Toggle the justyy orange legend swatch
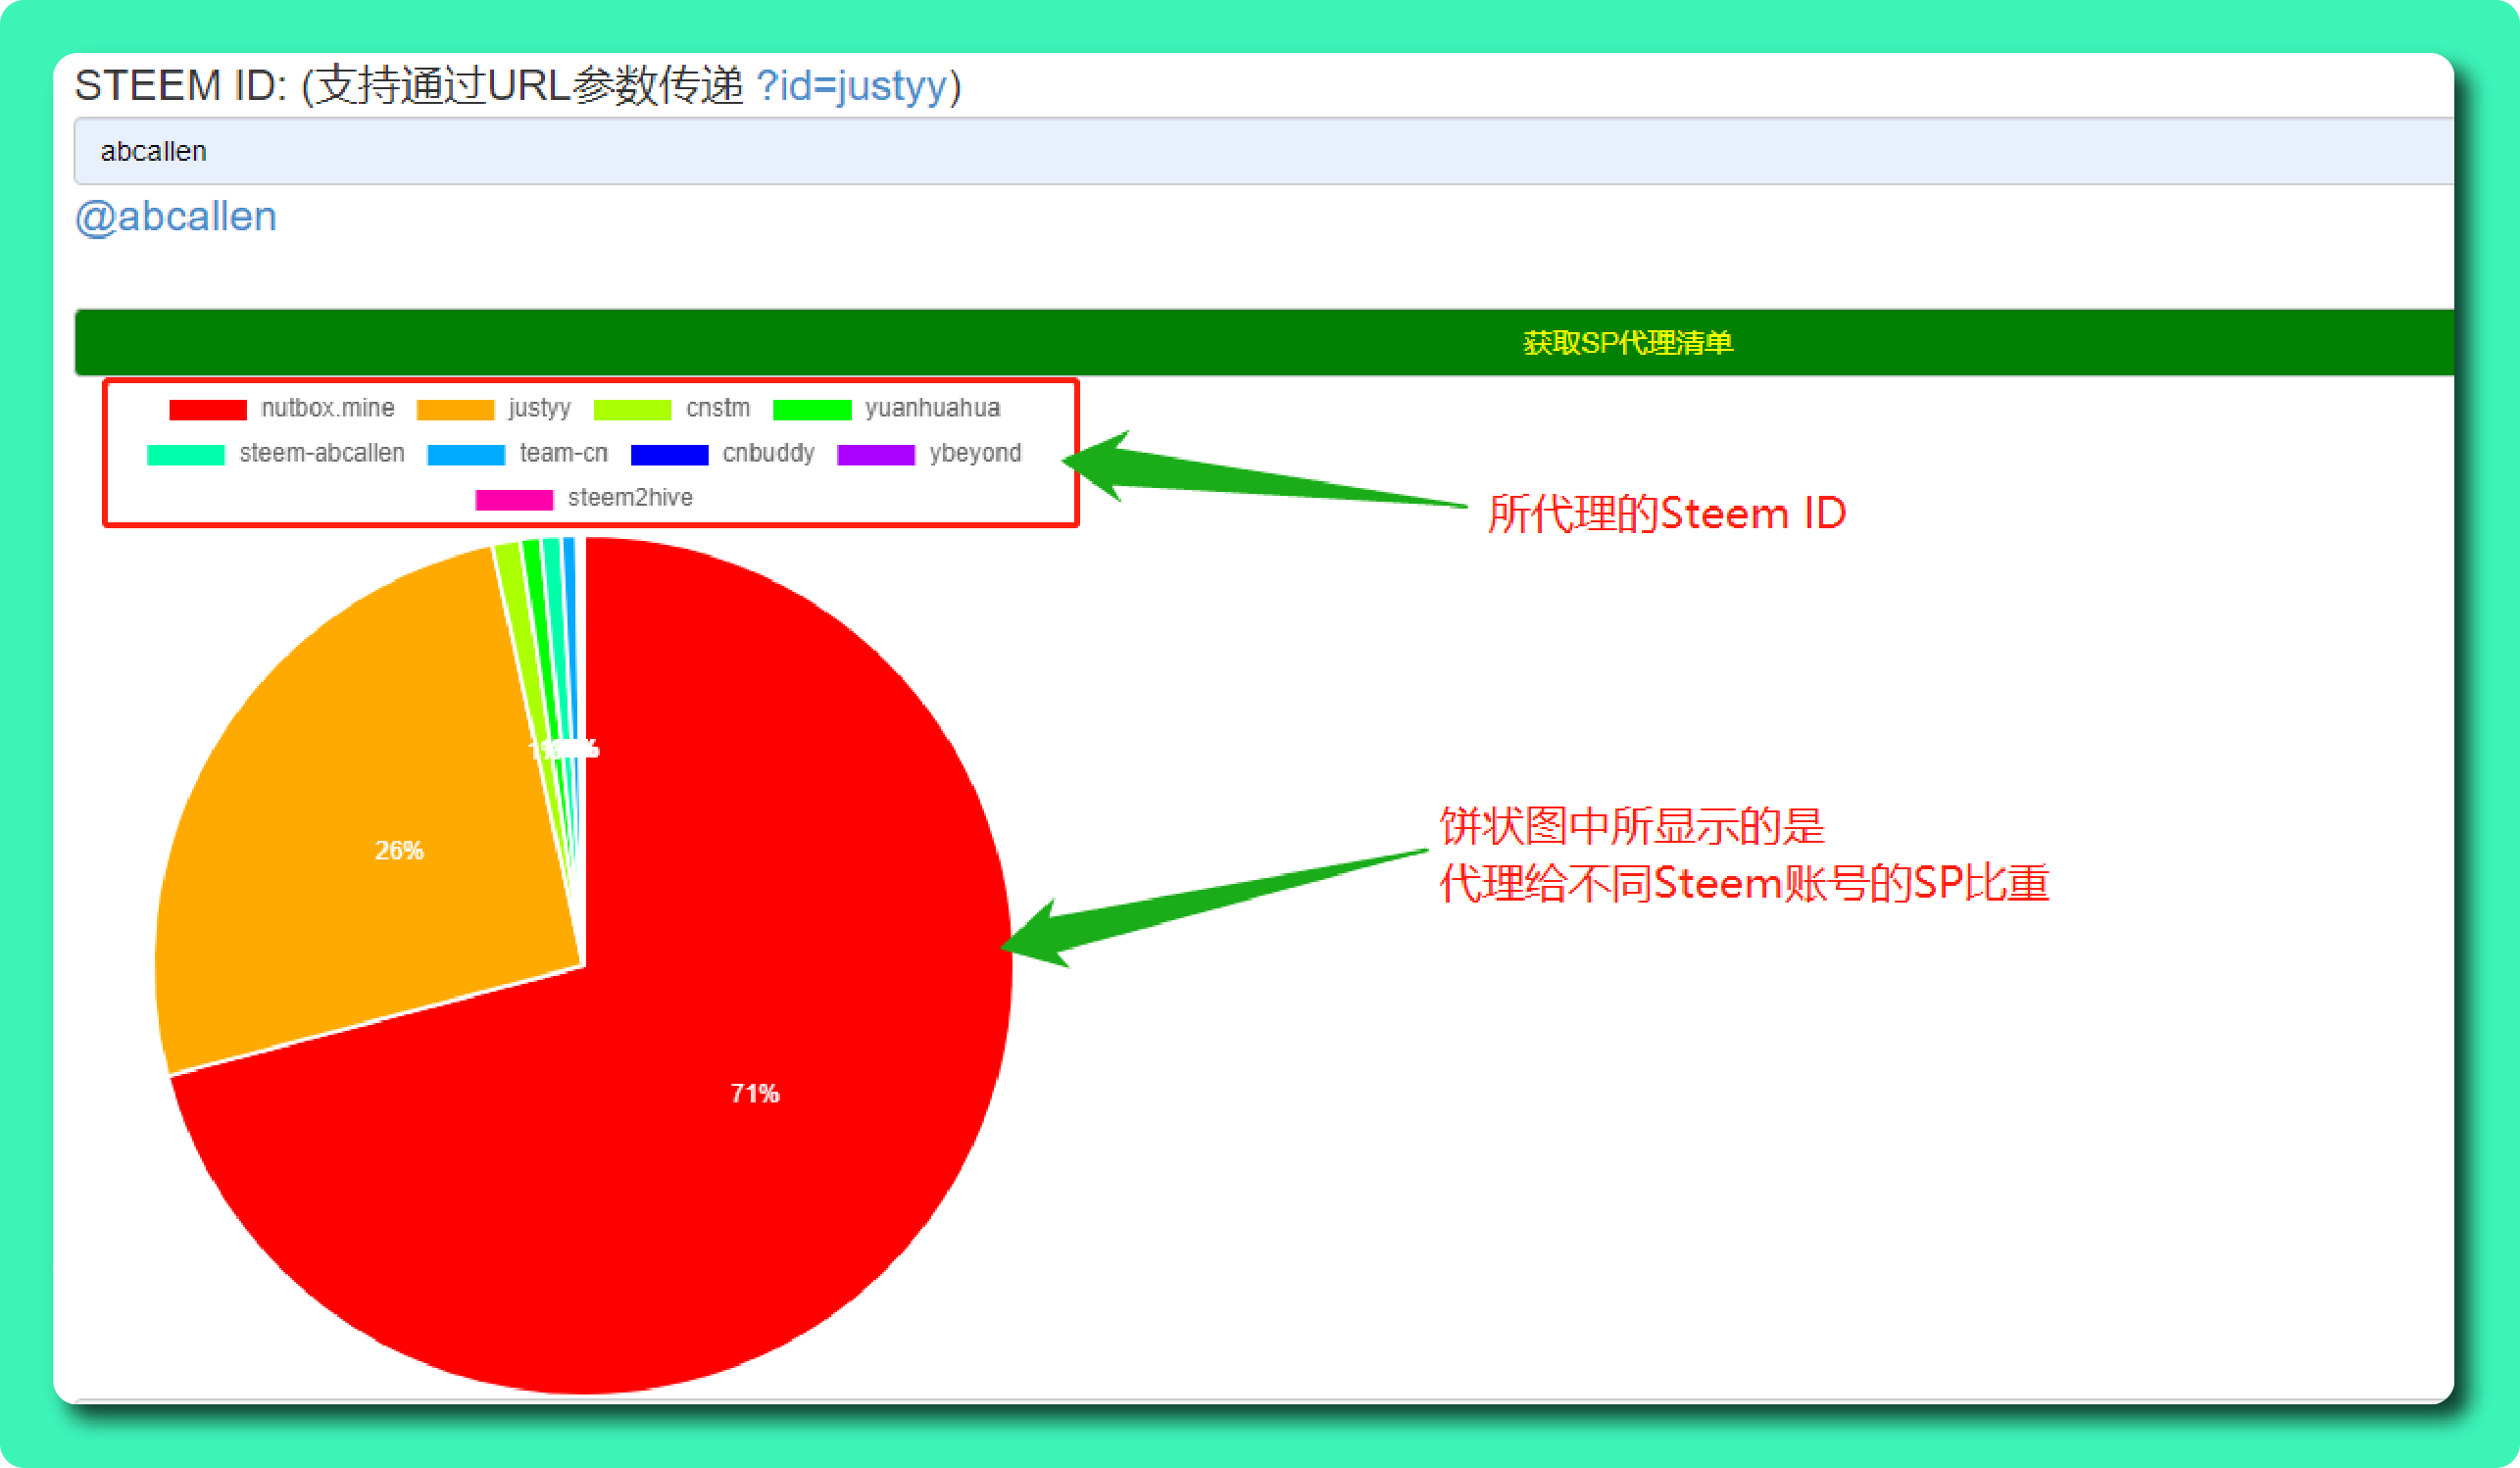The height and width of the screenshot is (1468, 2520). coord(455,410)
